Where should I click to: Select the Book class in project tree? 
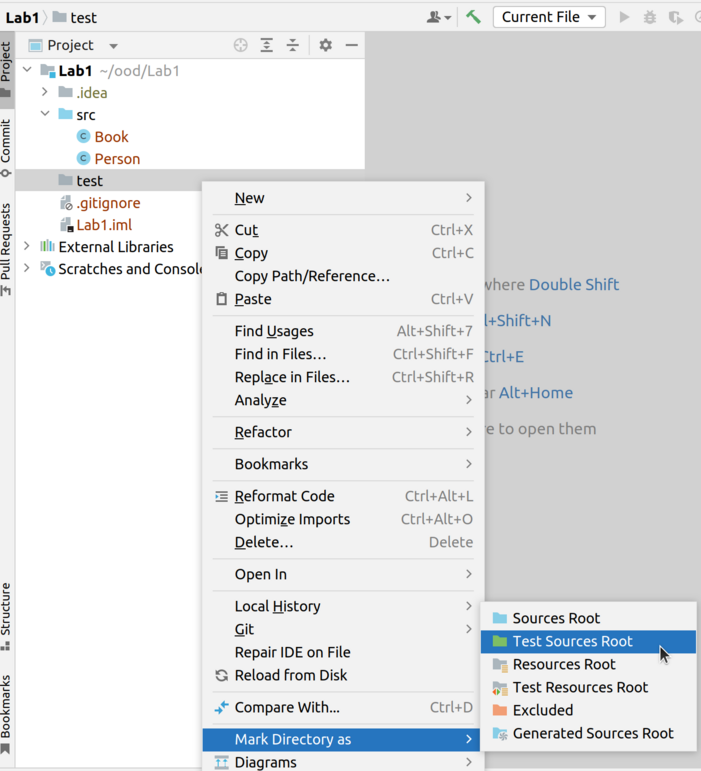pos(111,137)
